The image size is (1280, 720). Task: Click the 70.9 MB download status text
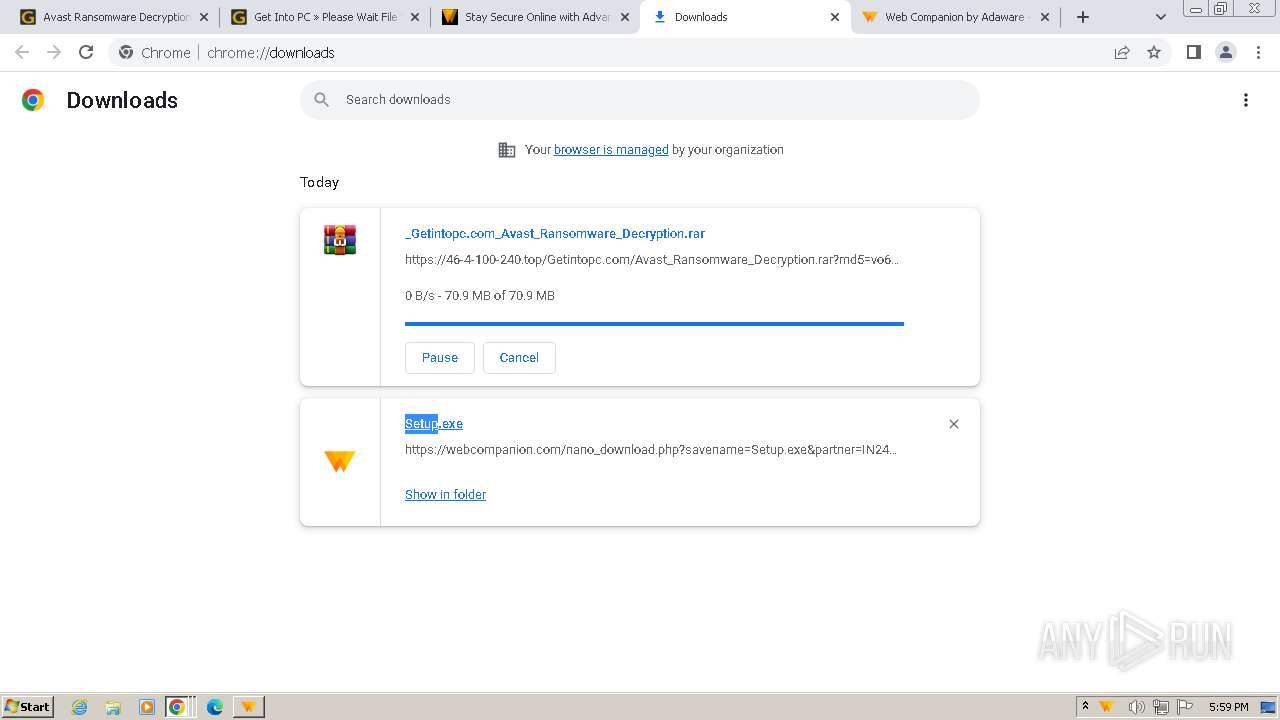pos(480,296)
